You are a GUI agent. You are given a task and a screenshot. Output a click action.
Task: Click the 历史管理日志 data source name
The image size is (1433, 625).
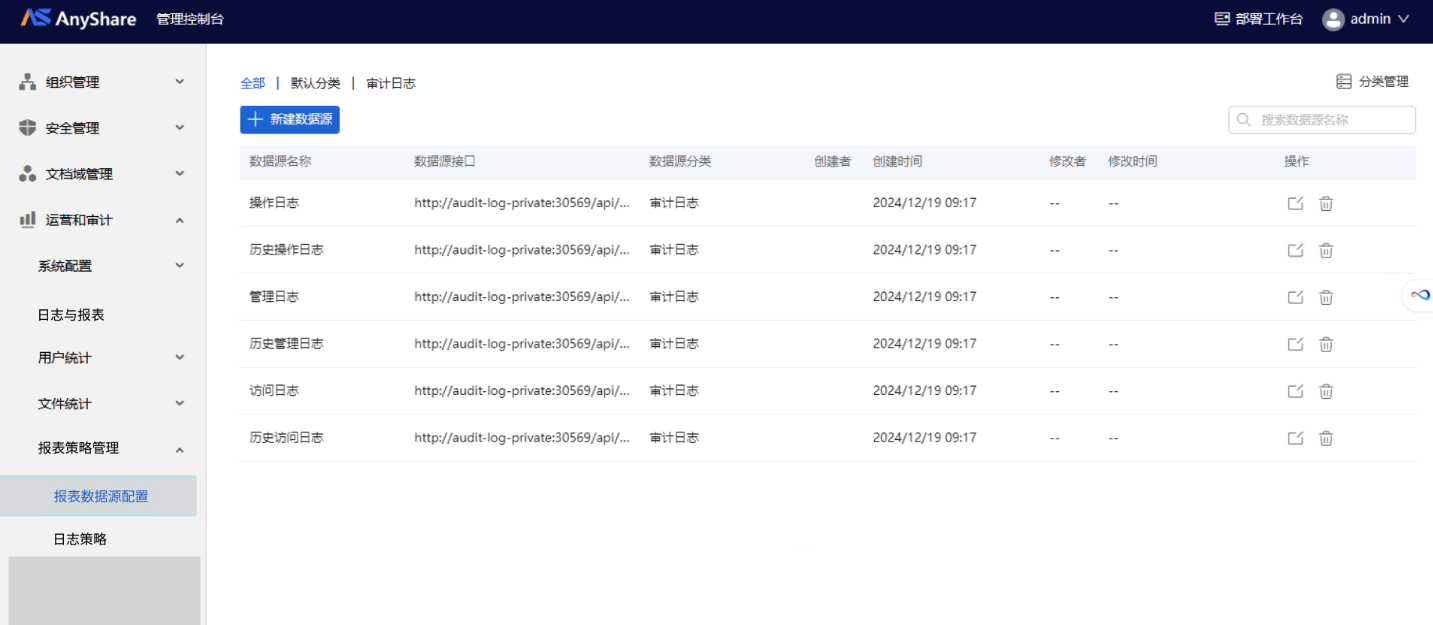pos(286,344)
